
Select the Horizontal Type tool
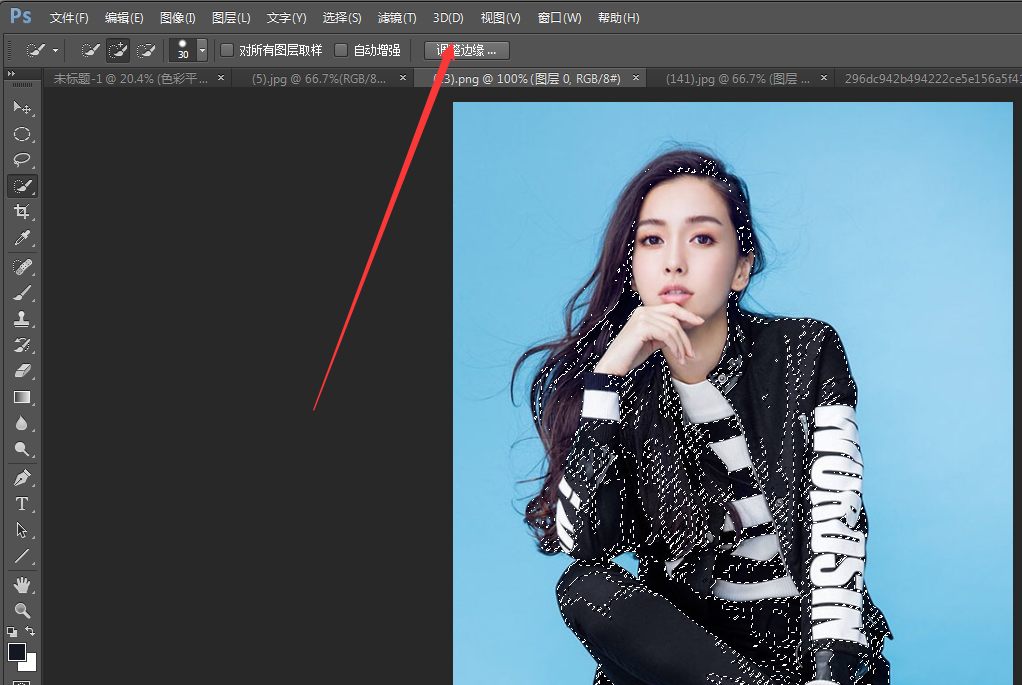[x=22, y=504]
